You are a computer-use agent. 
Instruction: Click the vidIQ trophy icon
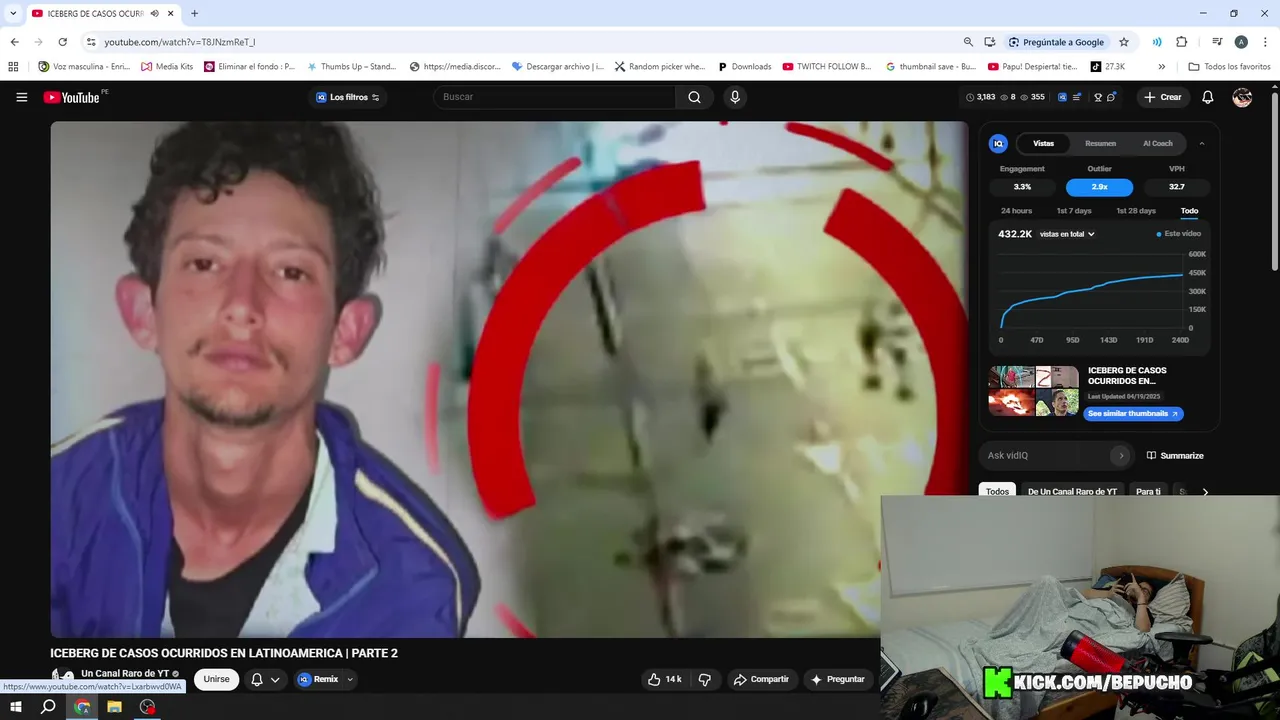click(1098, 97)
